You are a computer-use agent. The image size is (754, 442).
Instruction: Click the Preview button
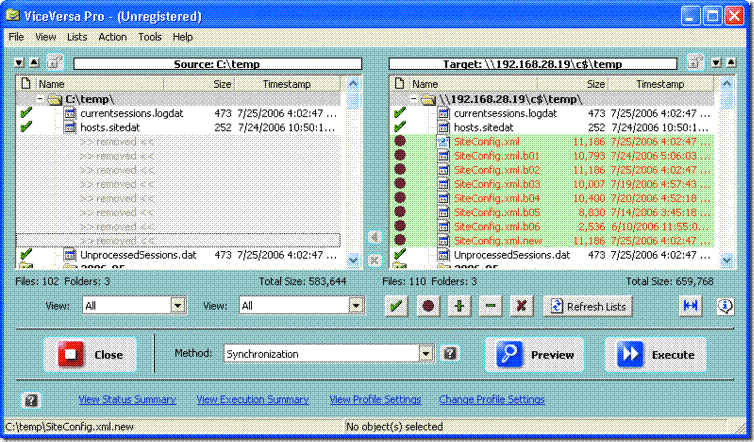pos(534,354)
